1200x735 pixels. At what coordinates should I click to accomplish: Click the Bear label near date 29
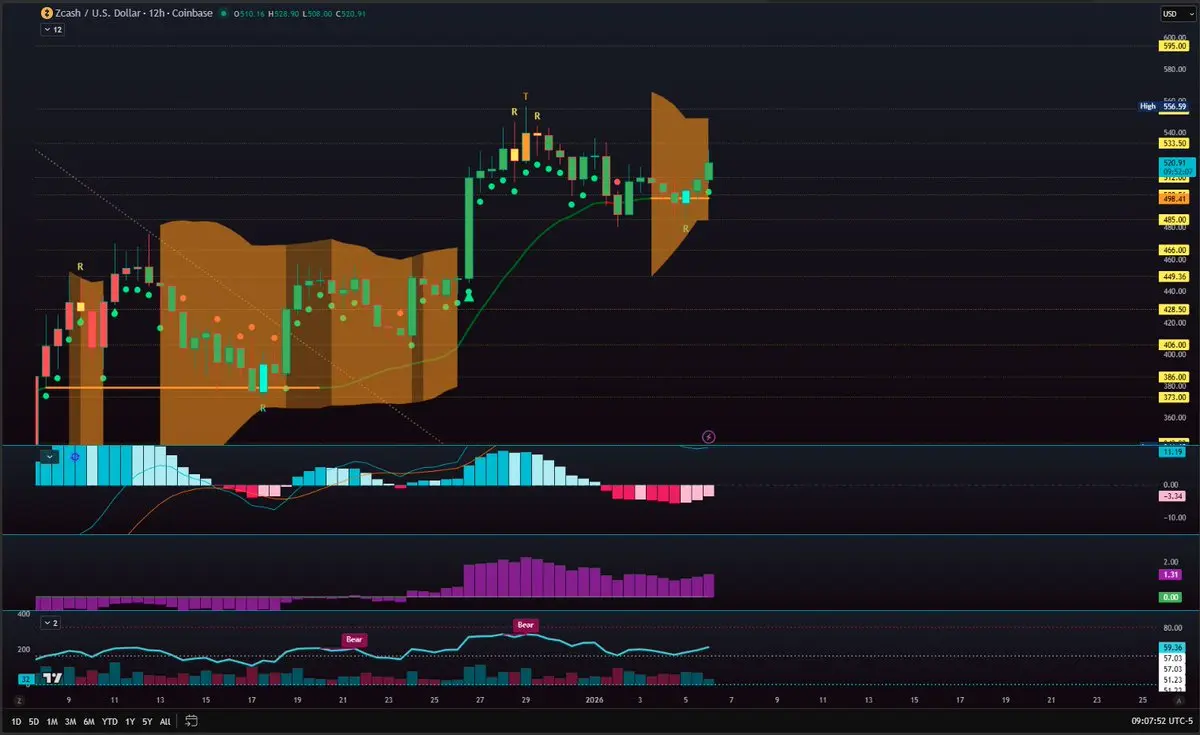pyautogui.click(x=526, y=625)
